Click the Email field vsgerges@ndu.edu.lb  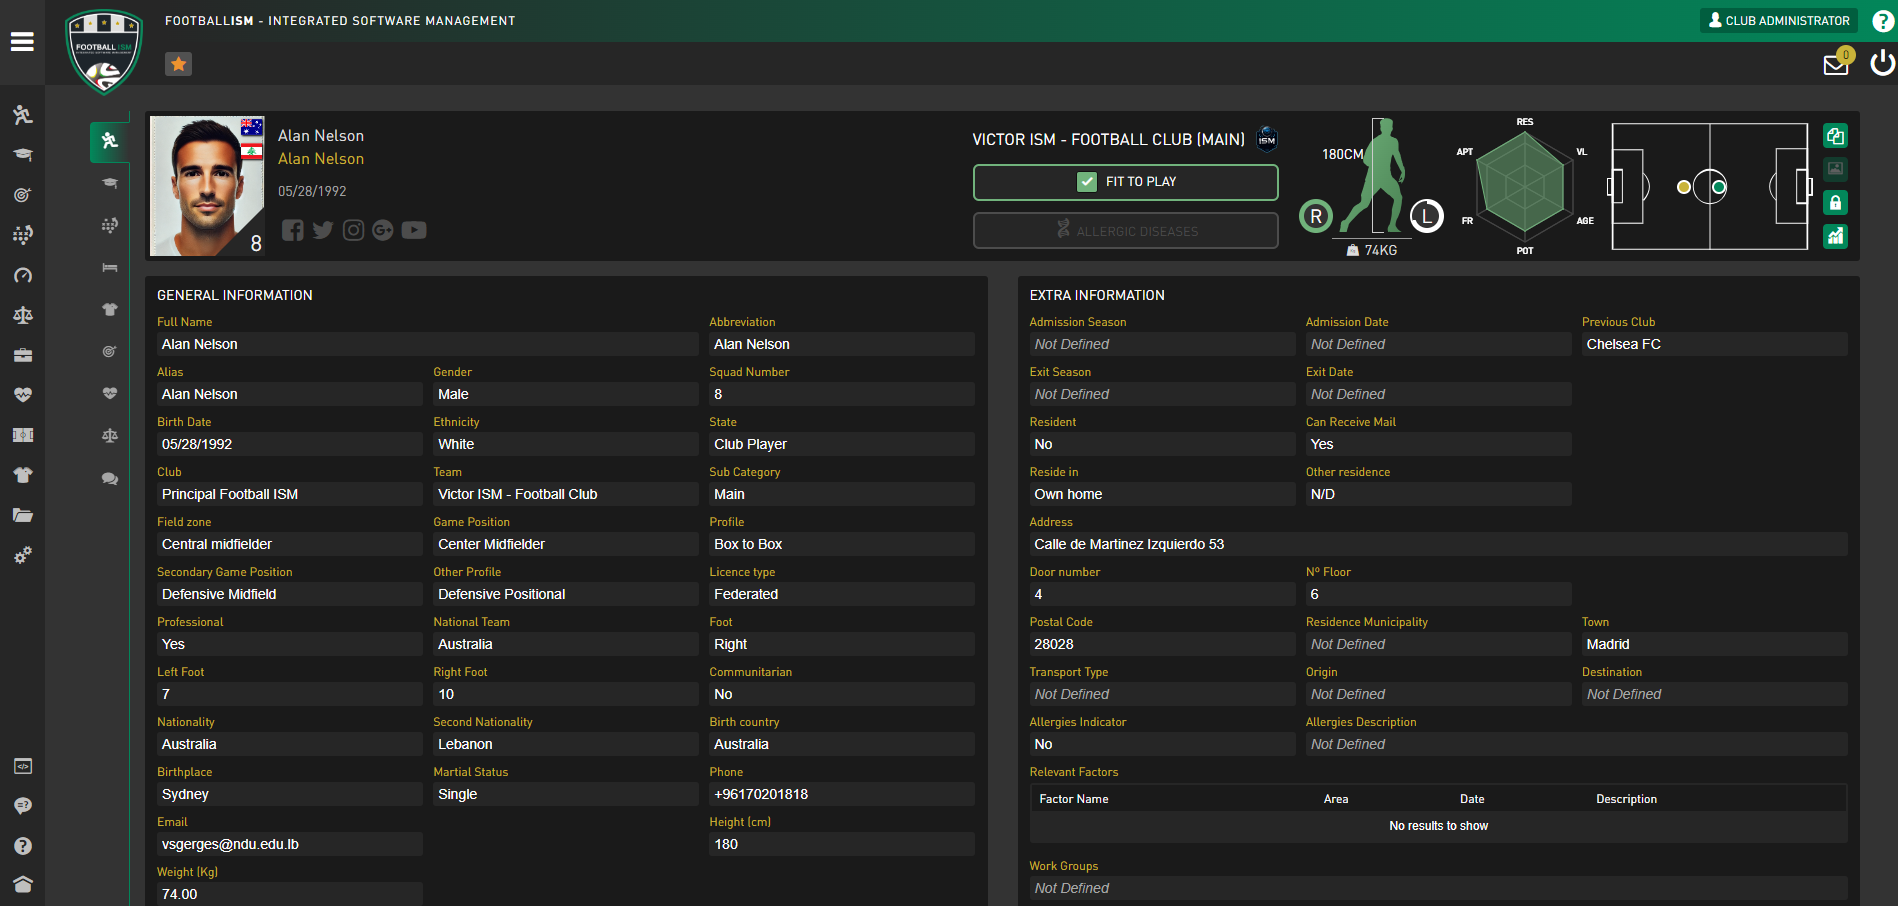289,844
